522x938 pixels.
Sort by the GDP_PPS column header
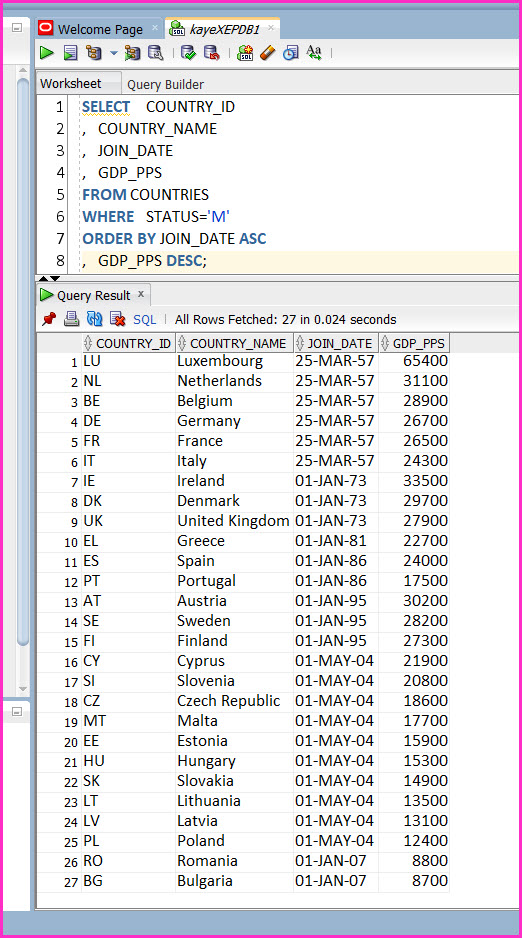click(414, 343)
